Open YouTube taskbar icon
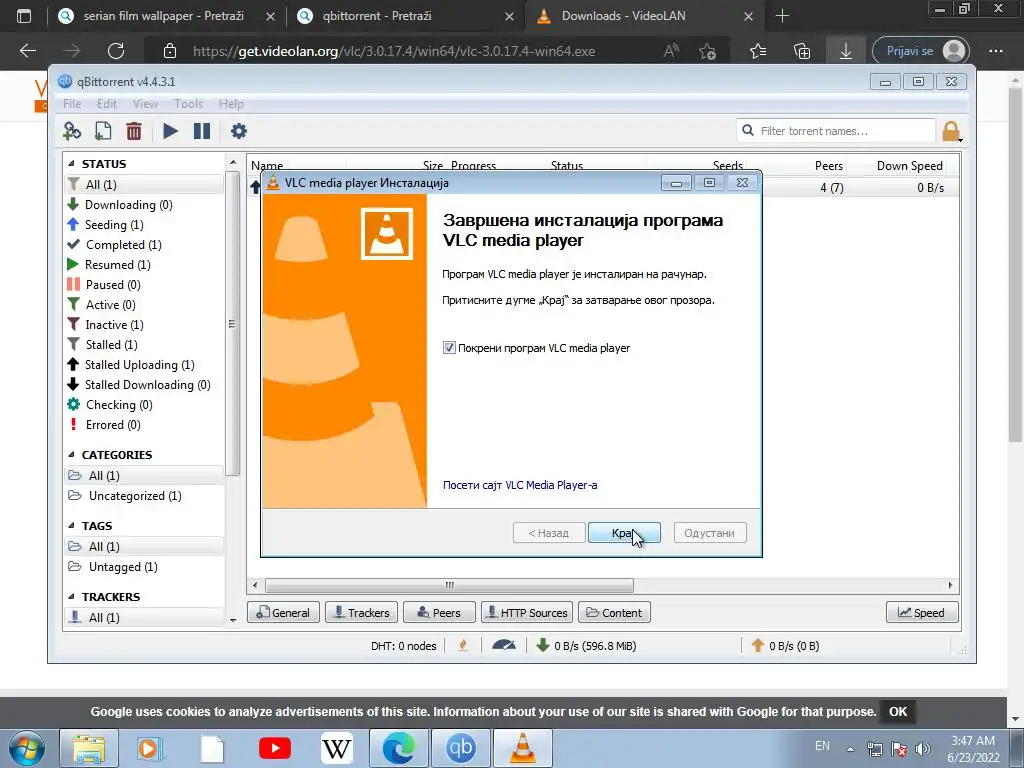Image resolution: width=1024 pixels, height=768 pixels. pyautogui.click(x=275, y=748)
